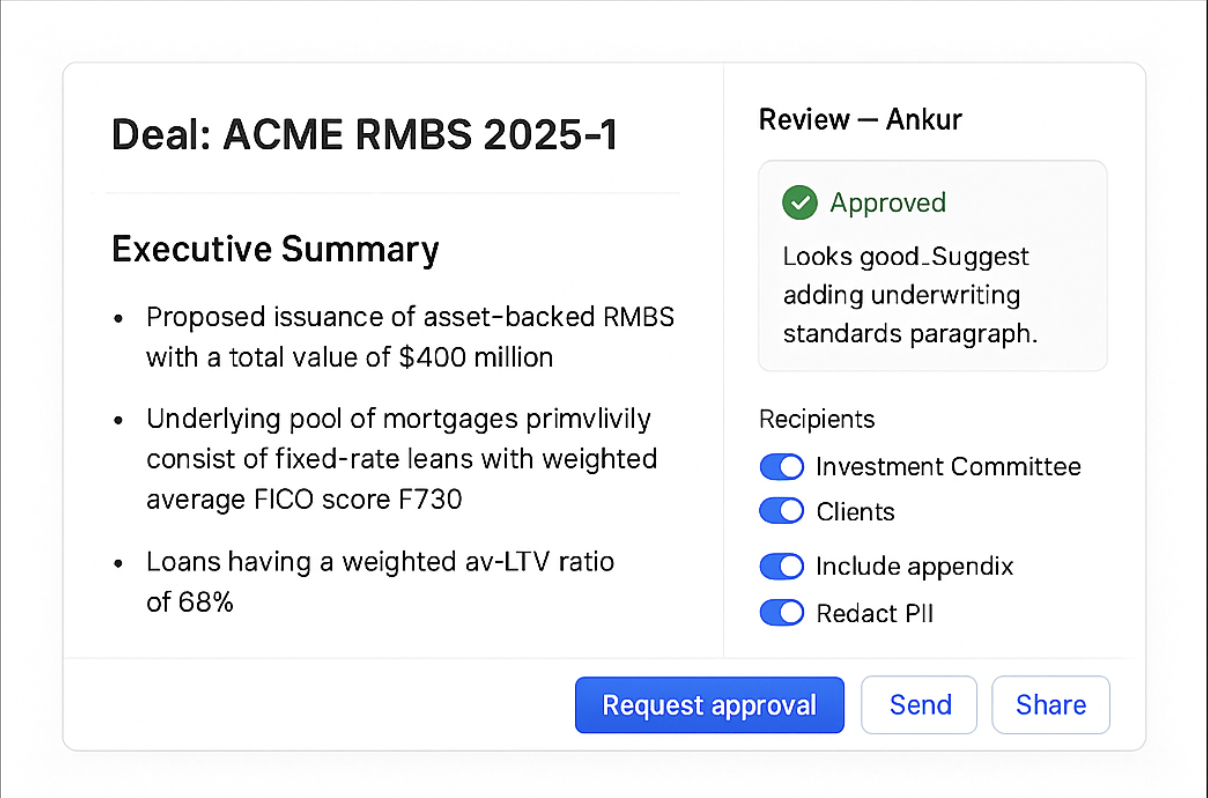1208x798 pixels.
Task: Disable the Investment Committee recipient toggle
Action: point(782,467)
